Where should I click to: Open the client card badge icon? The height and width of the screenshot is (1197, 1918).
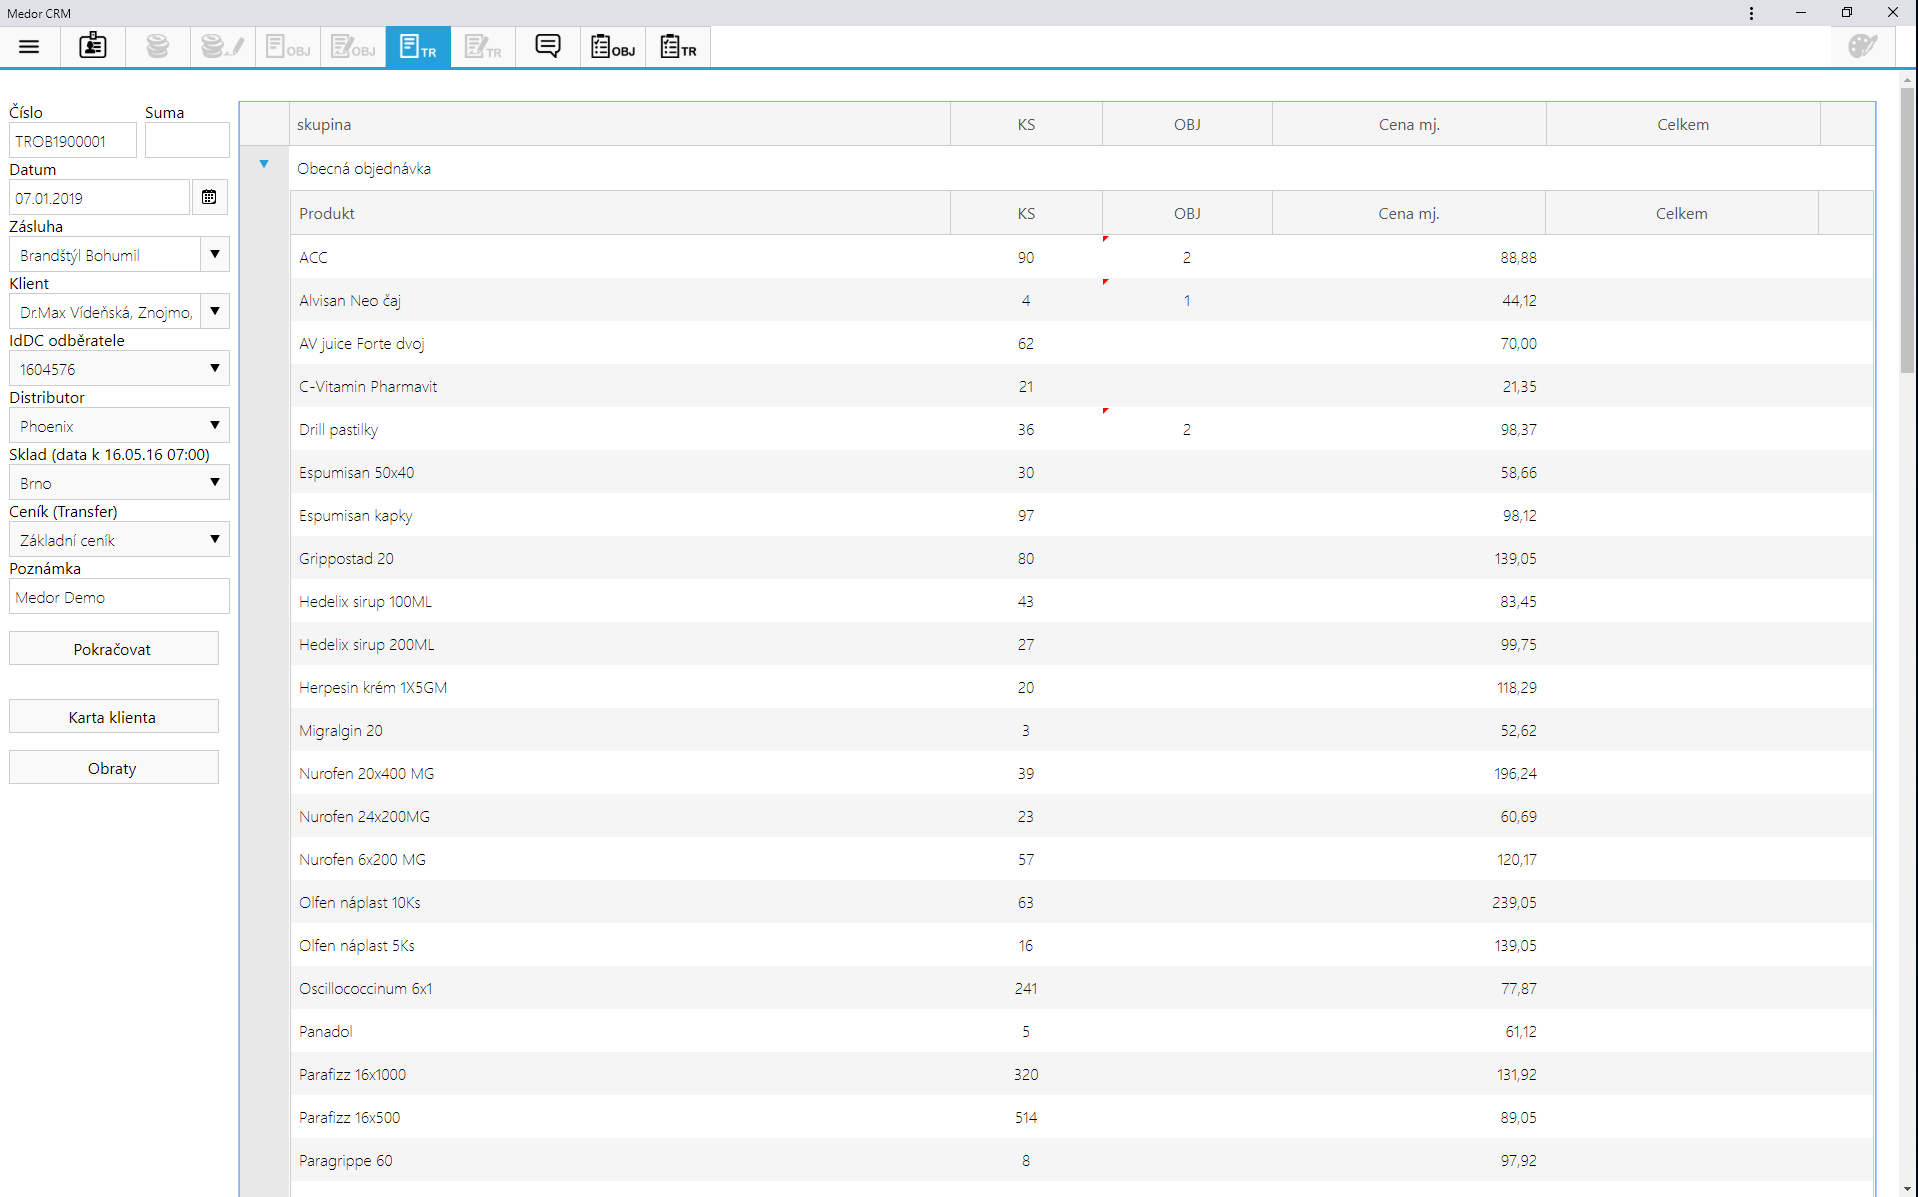(93, 46)
